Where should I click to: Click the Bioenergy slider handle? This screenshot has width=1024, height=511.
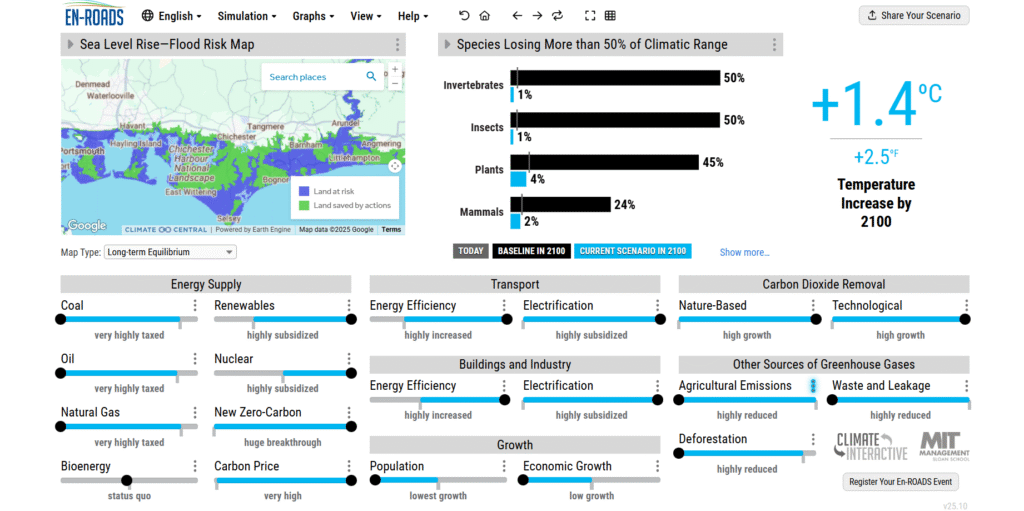pos(126,481)
